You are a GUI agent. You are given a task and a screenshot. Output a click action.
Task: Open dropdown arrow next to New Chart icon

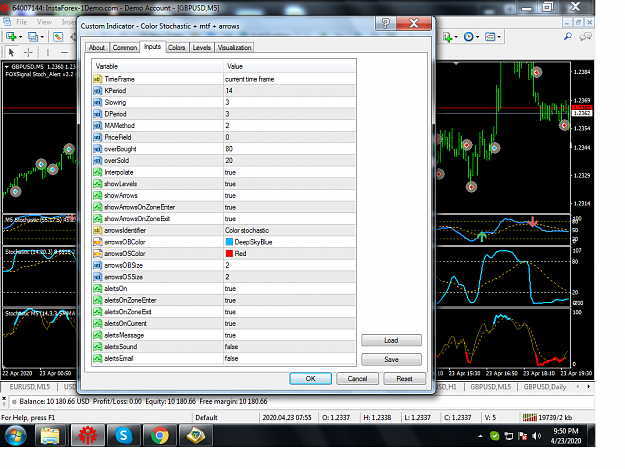pos(20,37)
